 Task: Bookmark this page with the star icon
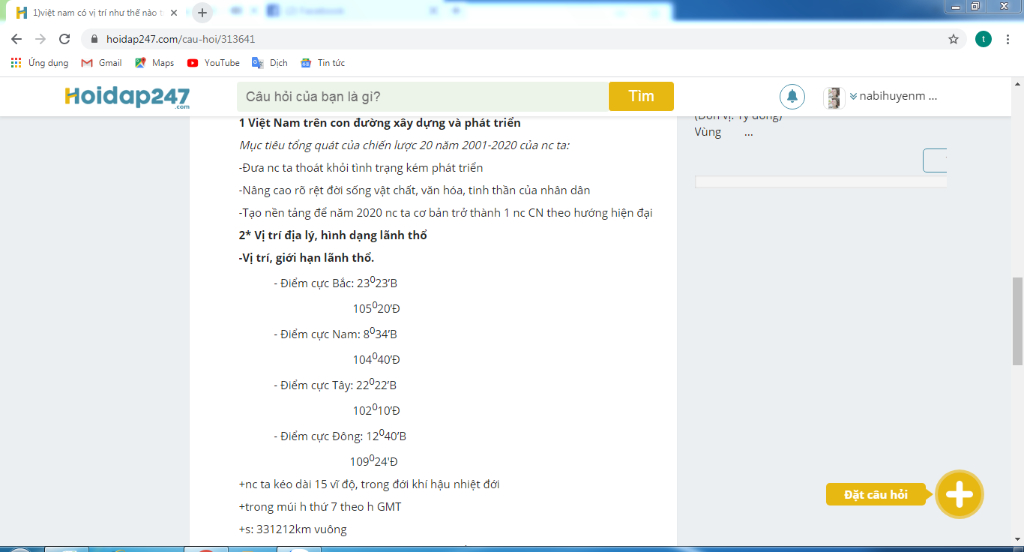[953, 39]
